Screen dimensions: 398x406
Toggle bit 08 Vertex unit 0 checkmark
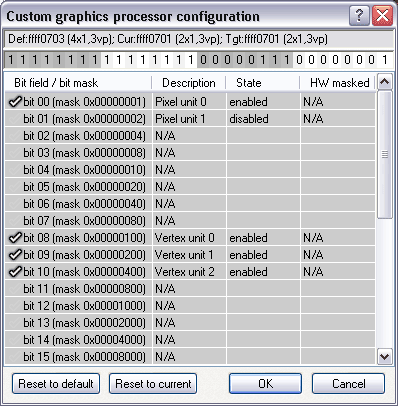(15, 238)
